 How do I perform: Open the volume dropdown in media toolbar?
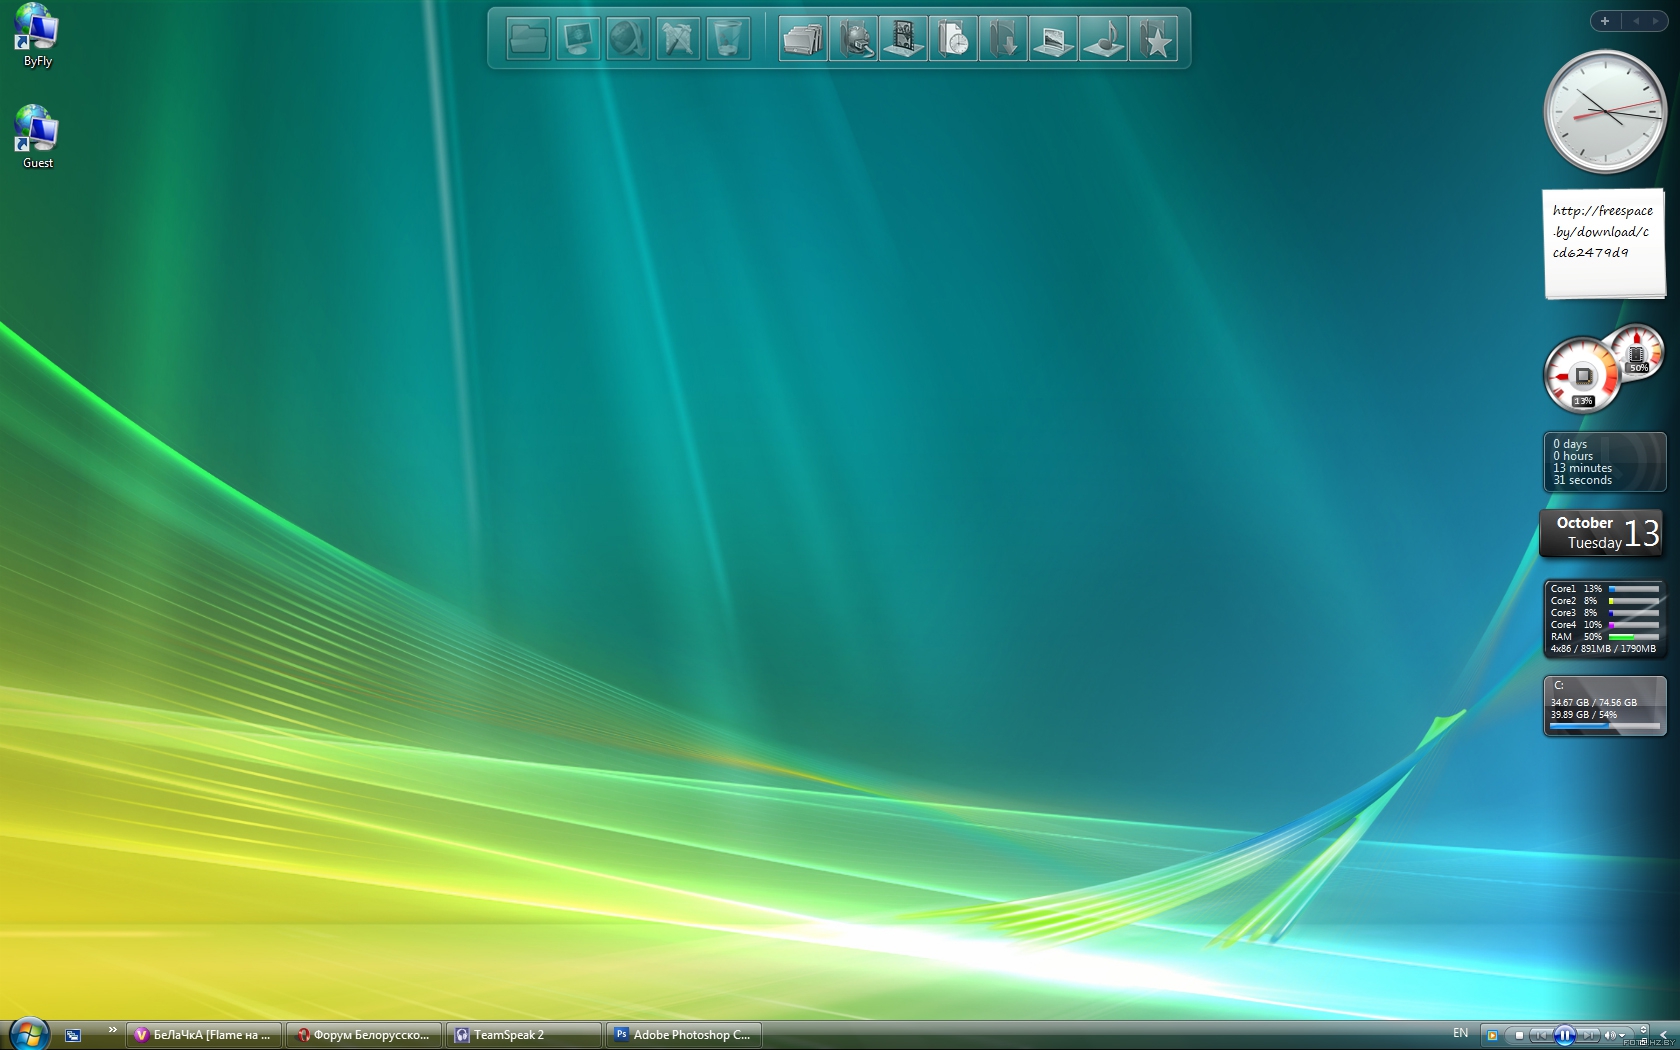[x=1622, y=1035]
